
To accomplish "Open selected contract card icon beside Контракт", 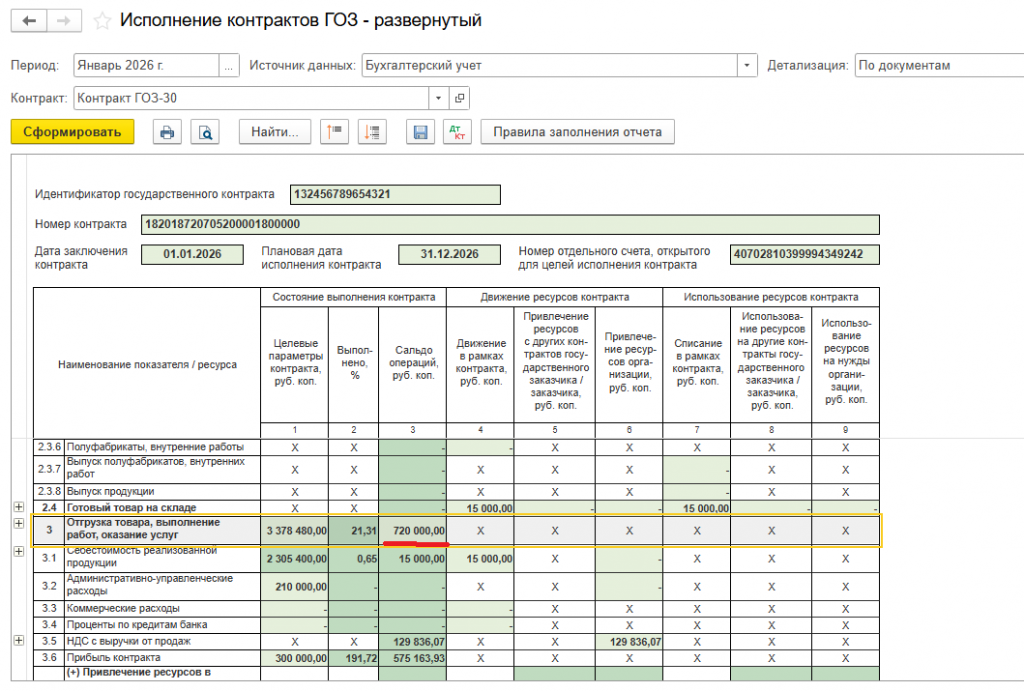I will 460,98.
